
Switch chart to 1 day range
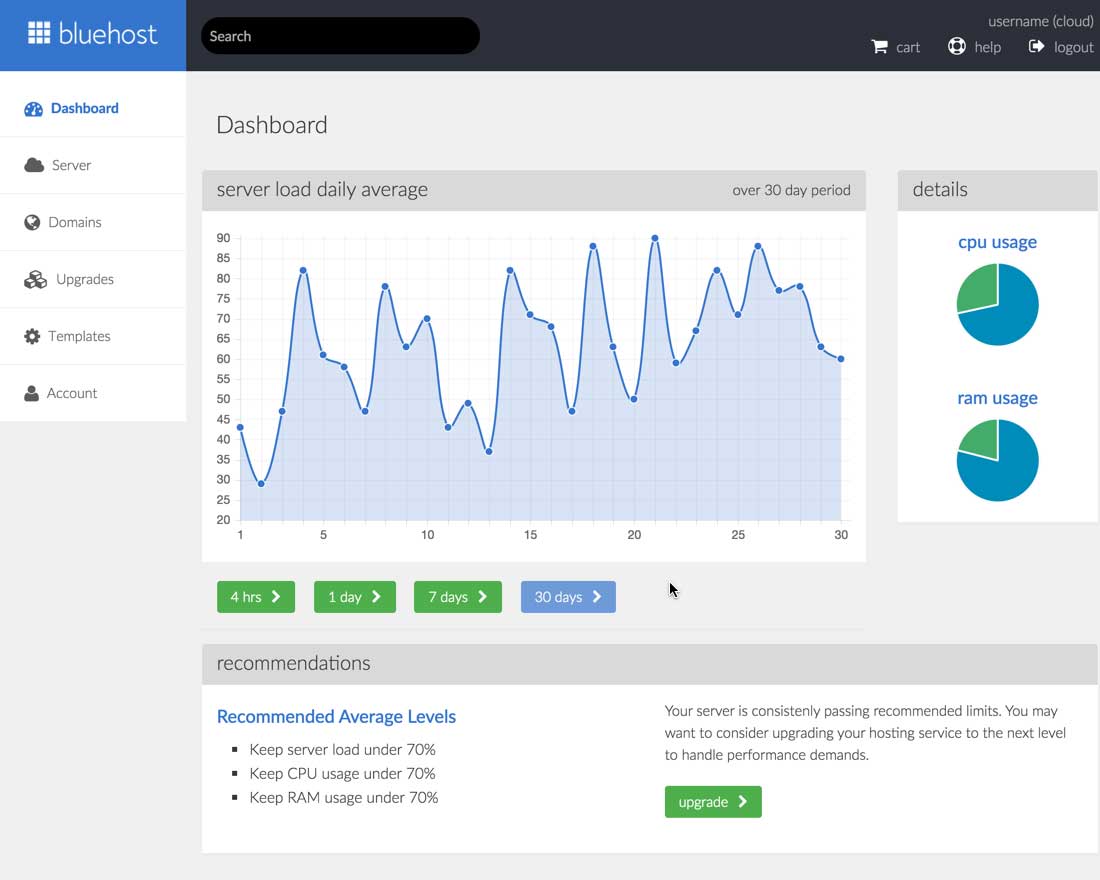click(355, 596)
